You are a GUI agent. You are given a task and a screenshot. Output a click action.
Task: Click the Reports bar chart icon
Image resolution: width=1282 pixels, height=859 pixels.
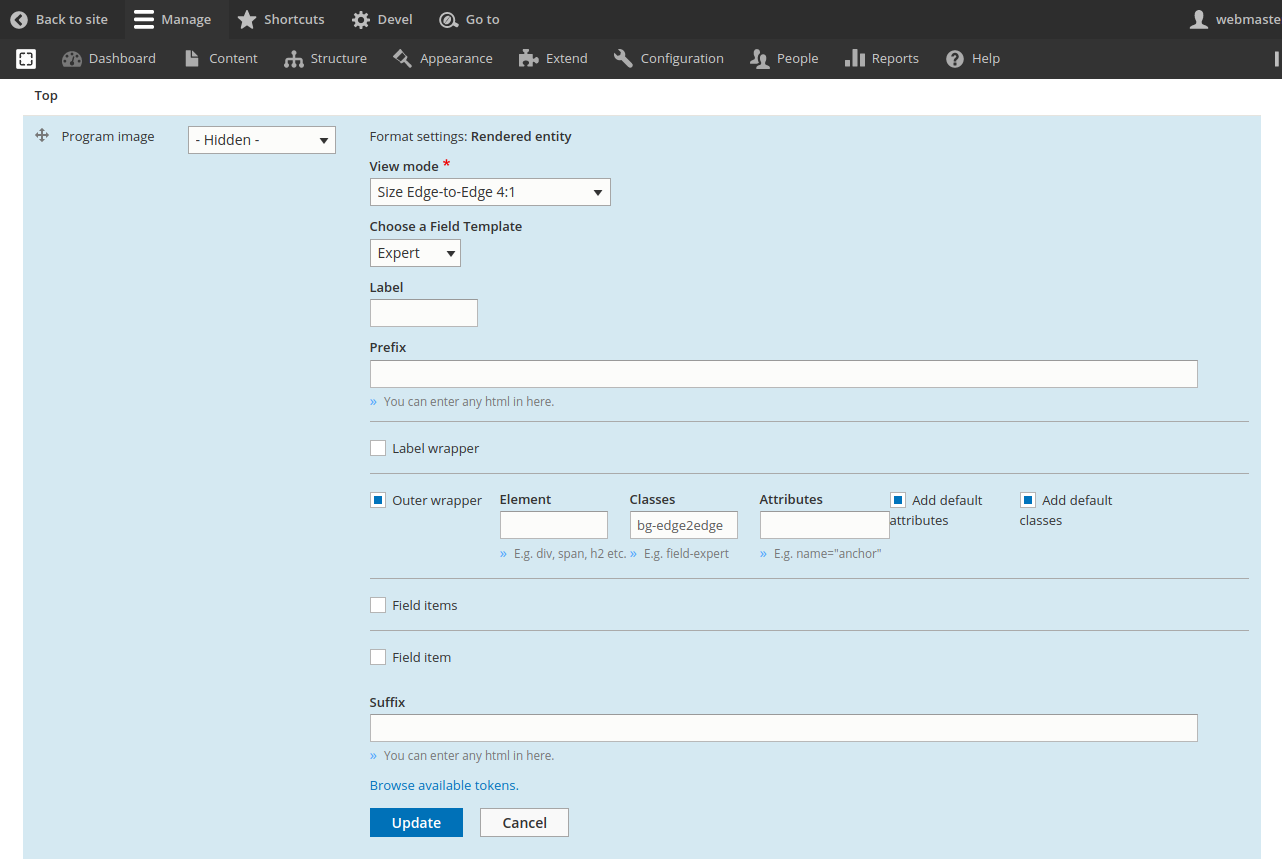(854, 59)
